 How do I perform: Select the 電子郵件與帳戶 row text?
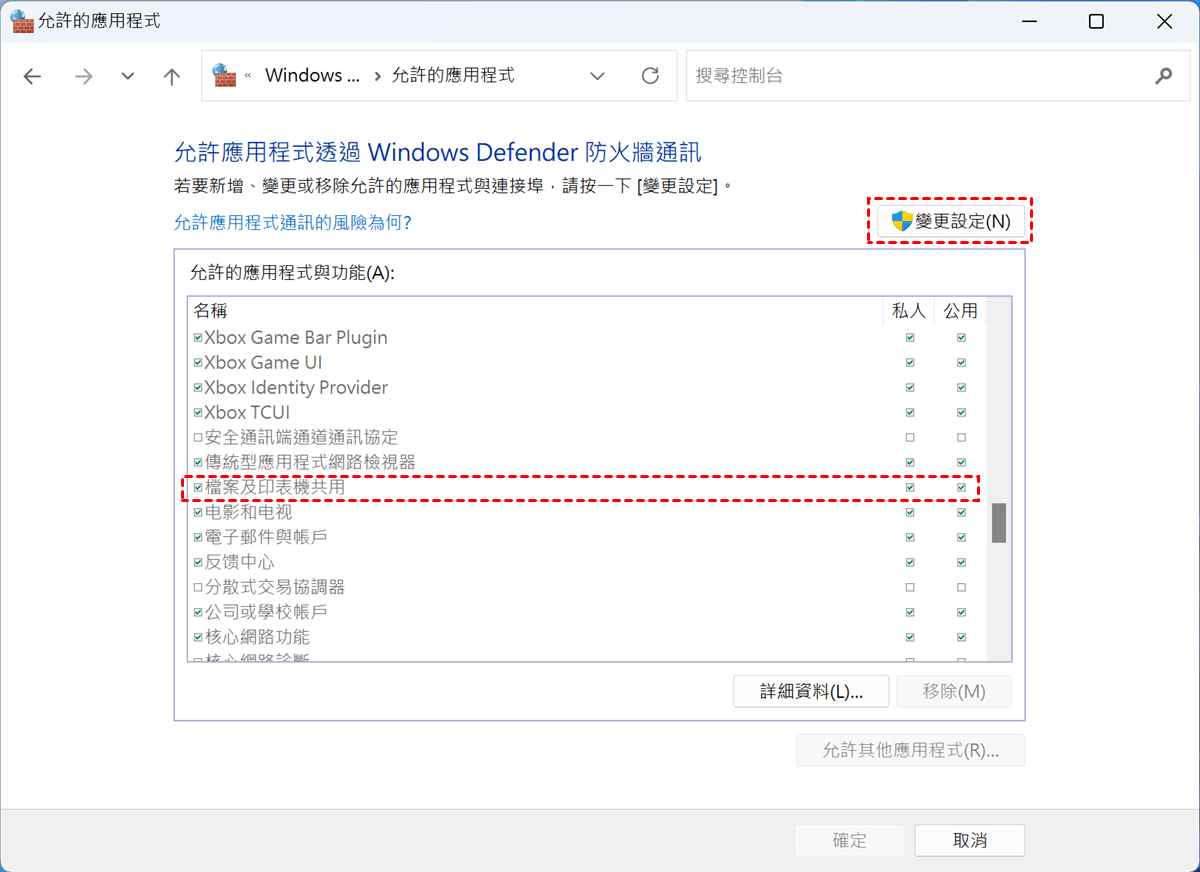(266, 537)
